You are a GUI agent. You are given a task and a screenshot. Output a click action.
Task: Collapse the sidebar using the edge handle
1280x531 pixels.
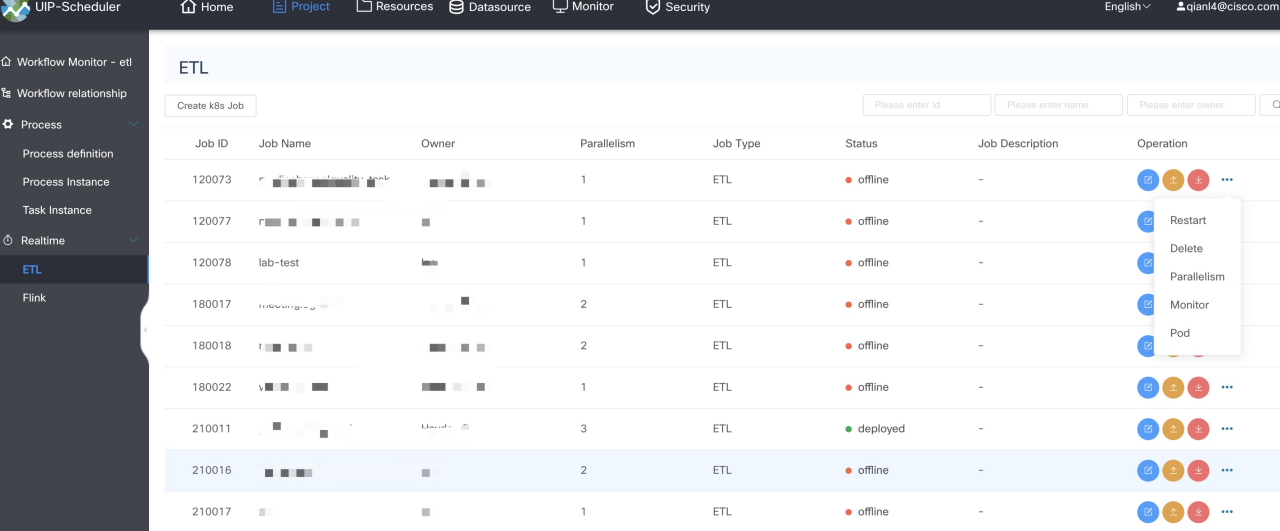point(145,329)
